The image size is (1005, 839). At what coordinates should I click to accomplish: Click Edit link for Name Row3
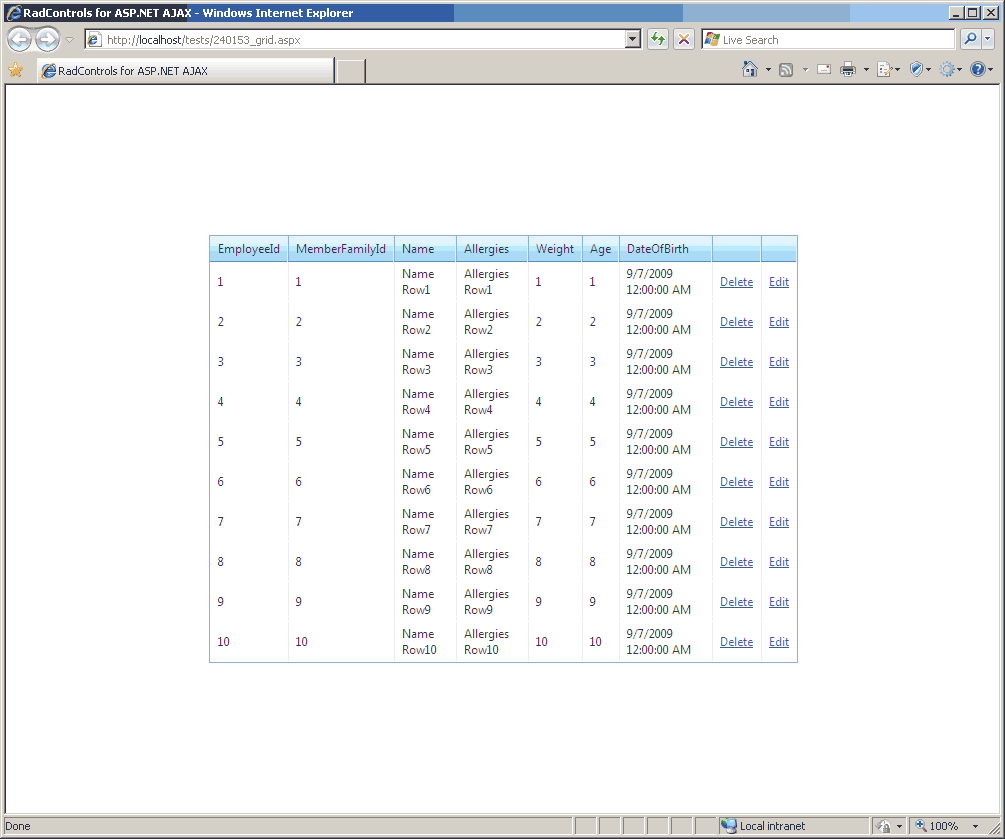(x=779, y=362)
